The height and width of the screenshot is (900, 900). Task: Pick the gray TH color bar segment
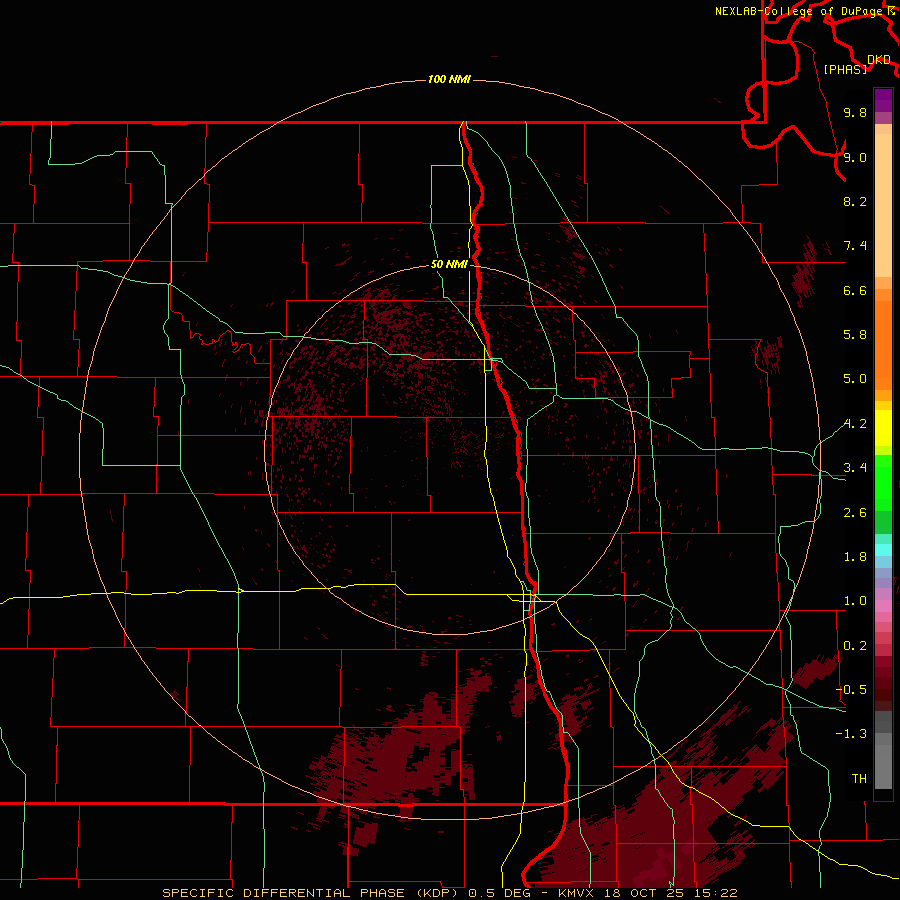(x=883, y=766)
